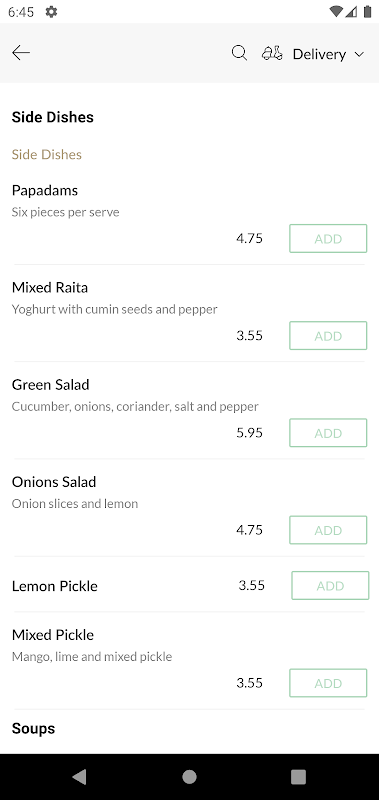Open the Delivery order type selector
This screenshot has height=800, width=379.
[319, 54]
